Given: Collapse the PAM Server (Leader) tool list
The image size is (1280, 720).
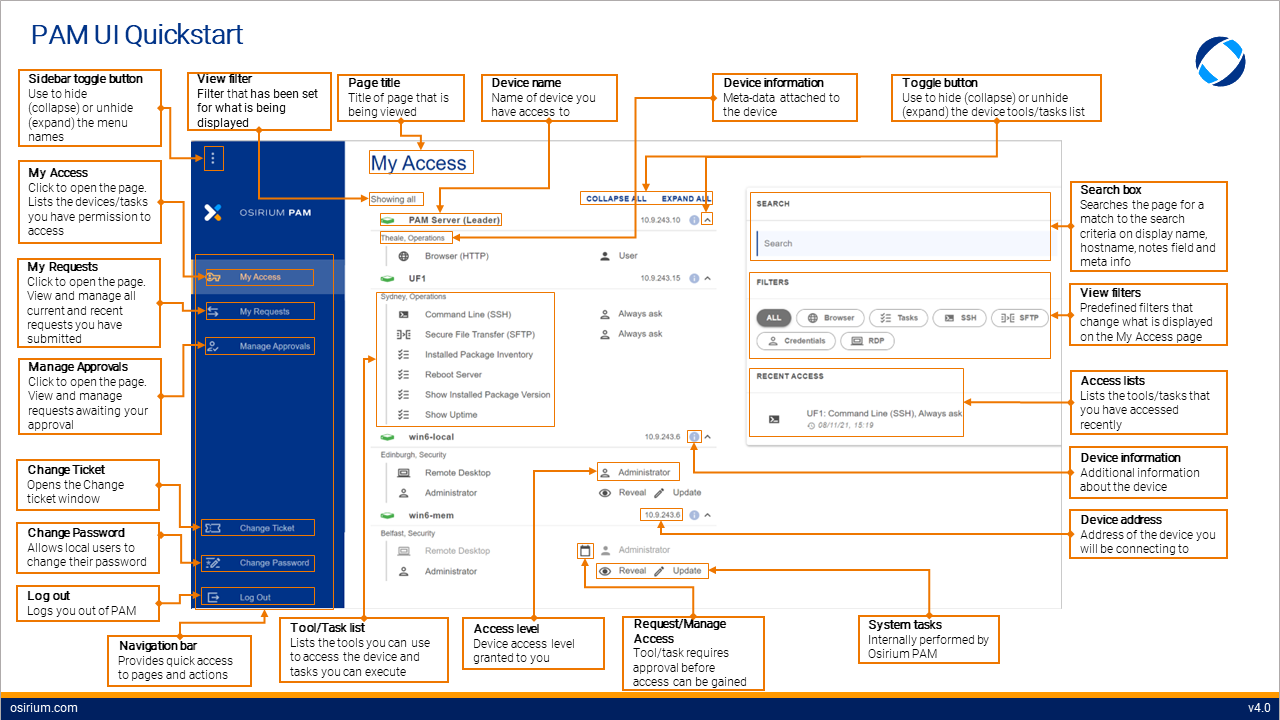Looking at the screenshot, I should pyautogui.click(x=707, y=220).
